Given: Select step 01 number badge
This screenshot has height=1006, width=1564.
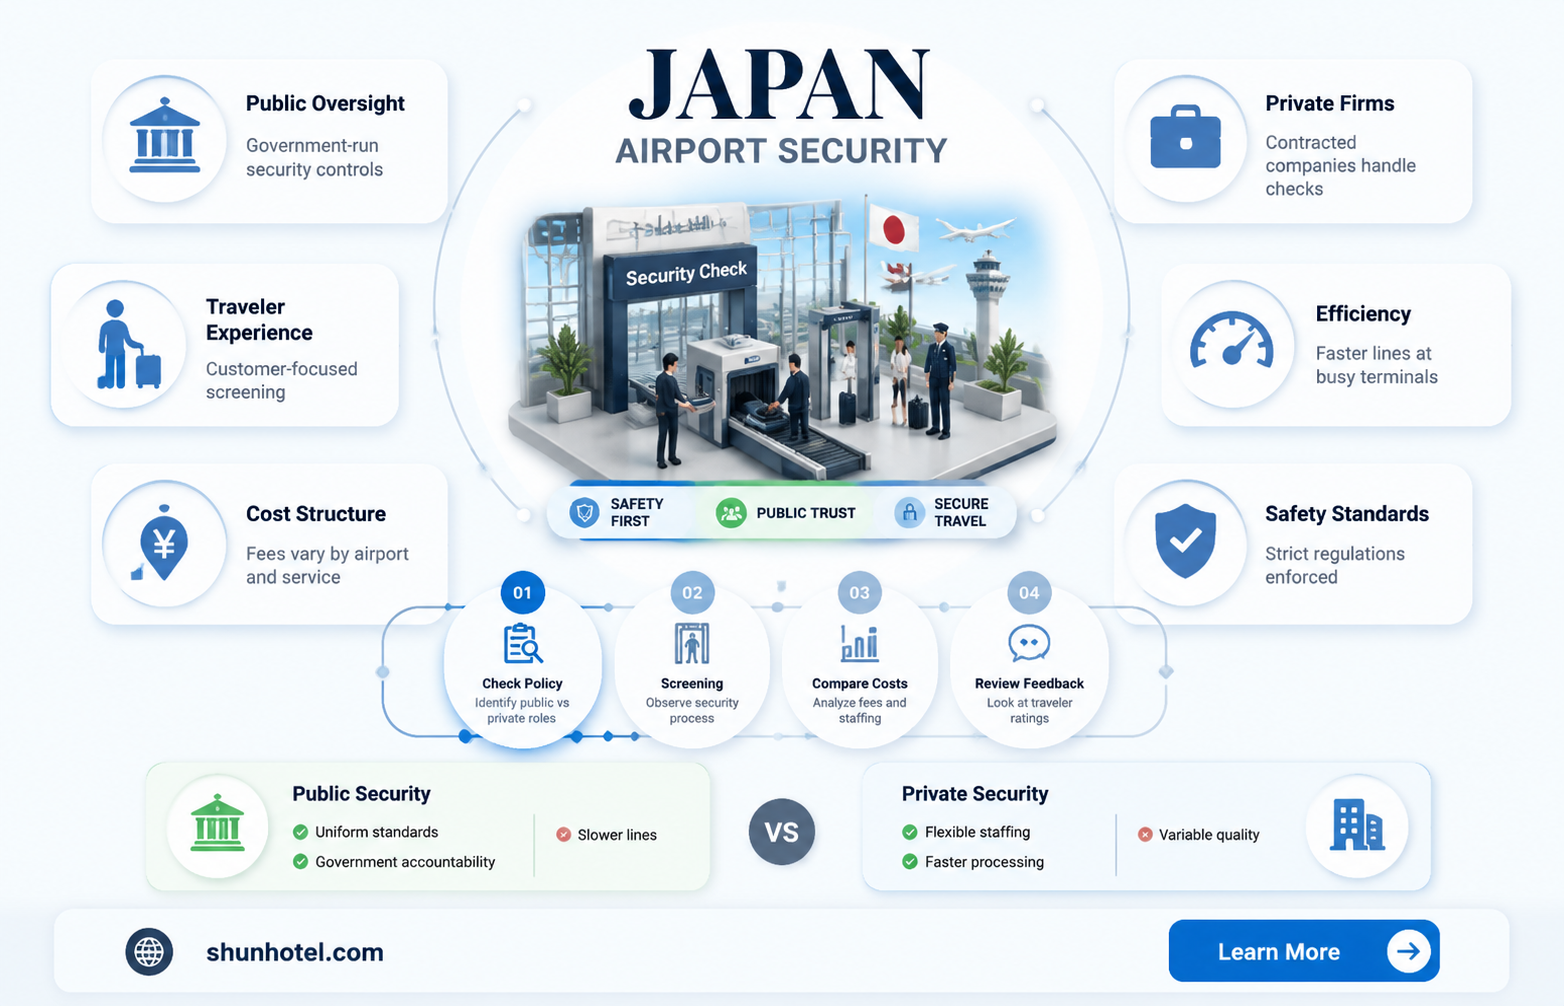Looking at the screenshot, I should [x=522, y=593].
